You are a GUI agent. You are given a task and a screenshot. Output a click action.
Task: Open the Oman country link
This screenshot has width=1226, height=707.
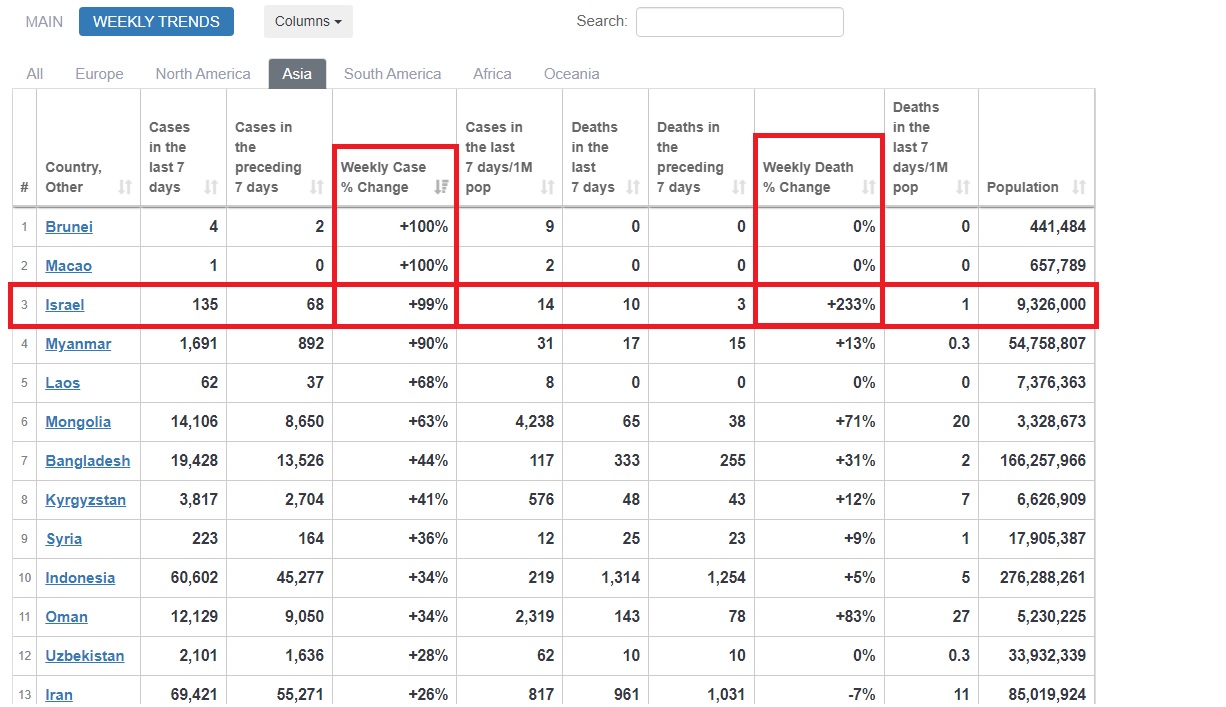tap(67, 617)
